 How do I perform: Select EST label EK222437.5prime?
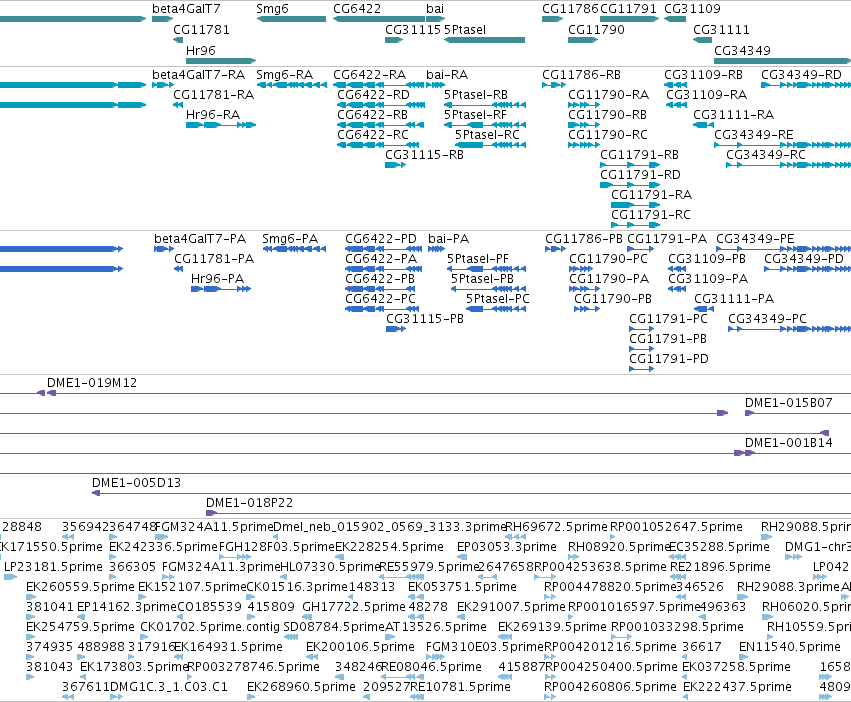(737, 687)
